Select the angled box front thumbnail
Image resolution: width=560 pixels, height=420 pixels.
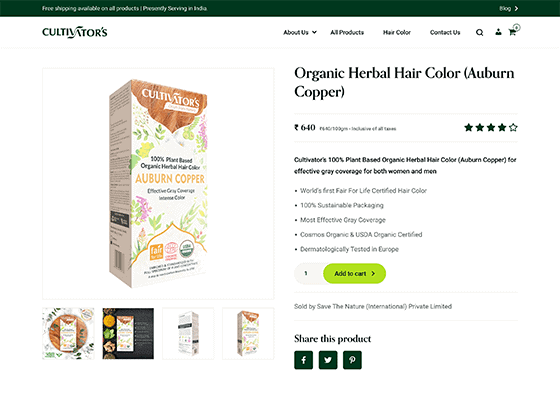(x=248, y=334)
